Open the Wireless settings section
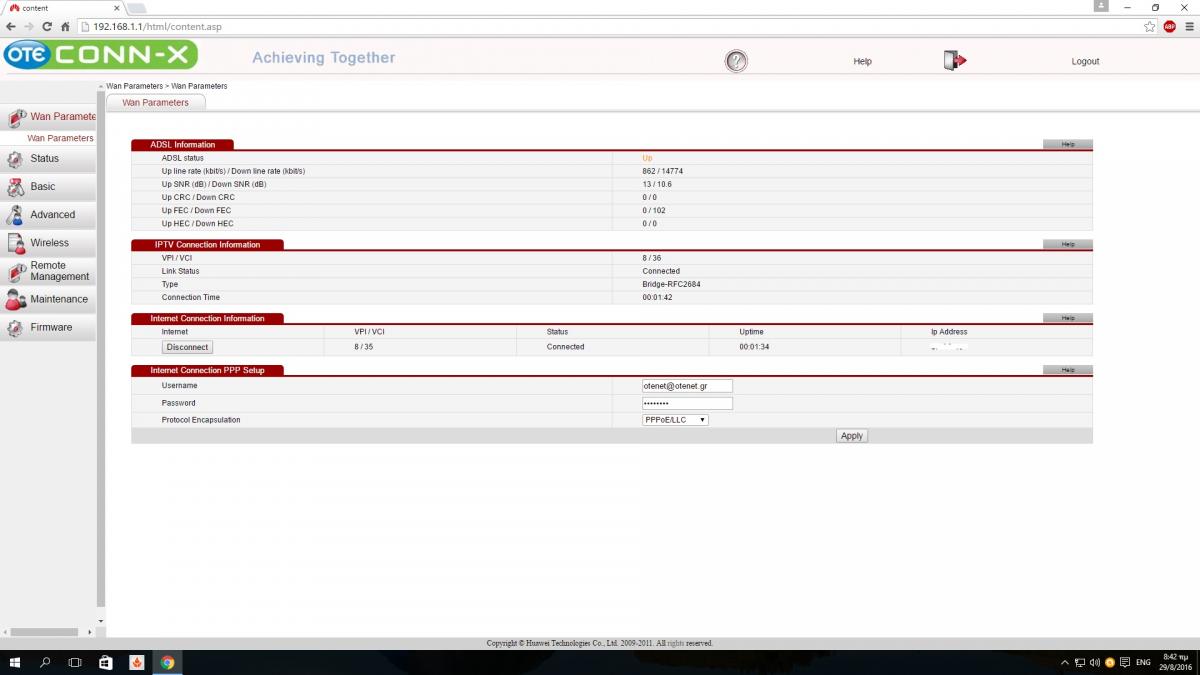 [49, 243]
